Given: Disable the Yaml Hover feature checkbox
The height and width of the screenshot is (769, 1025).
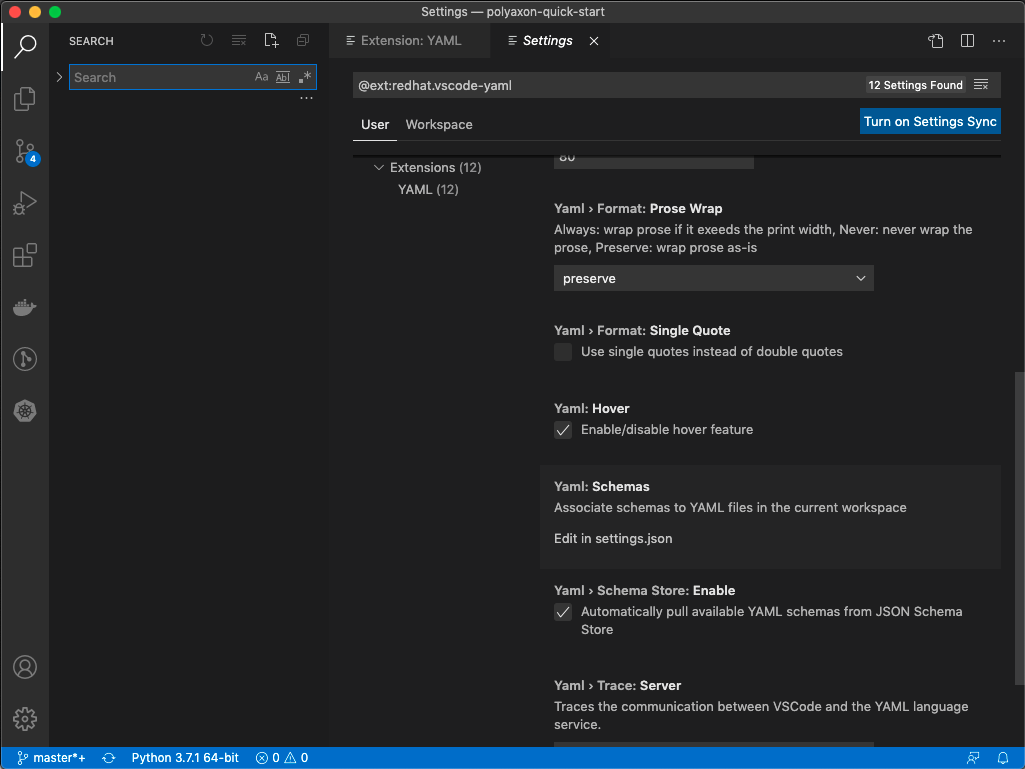Looking at the screenshot, I should pos(563,430).
